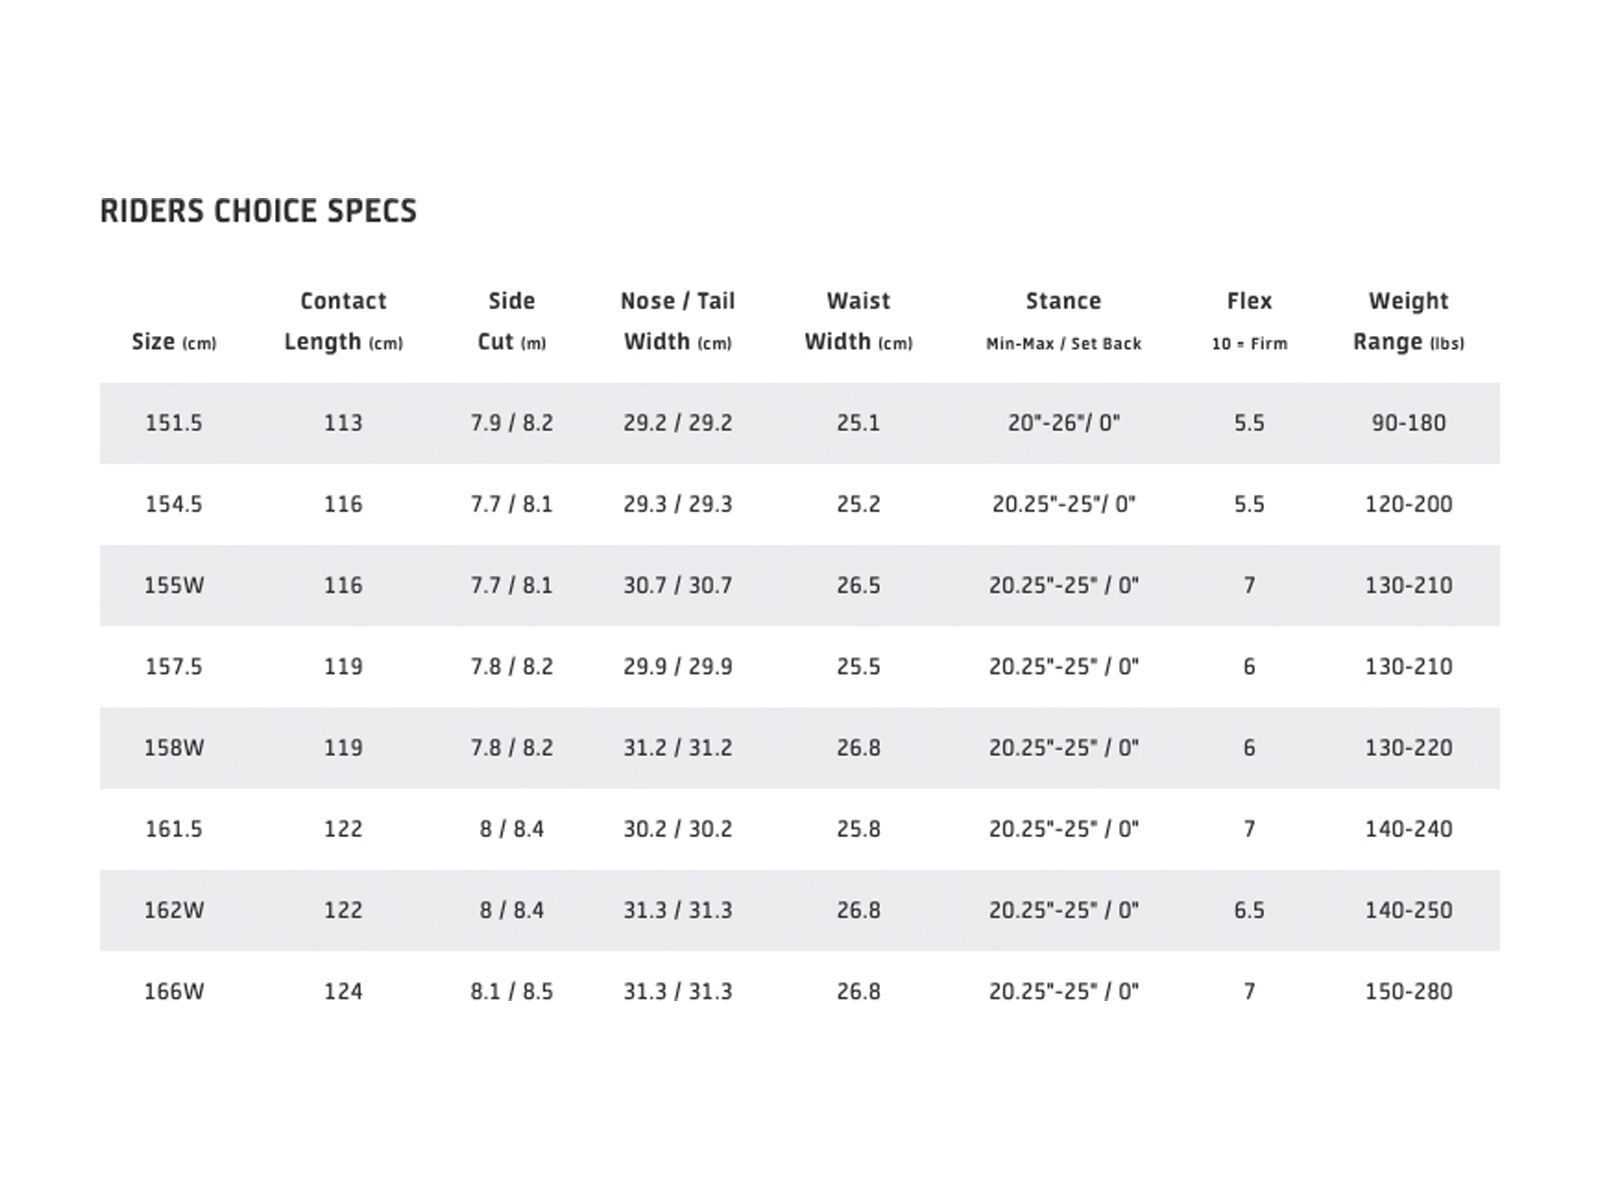
Task: Click the Contact Length column header
Action: pos(343,321)
